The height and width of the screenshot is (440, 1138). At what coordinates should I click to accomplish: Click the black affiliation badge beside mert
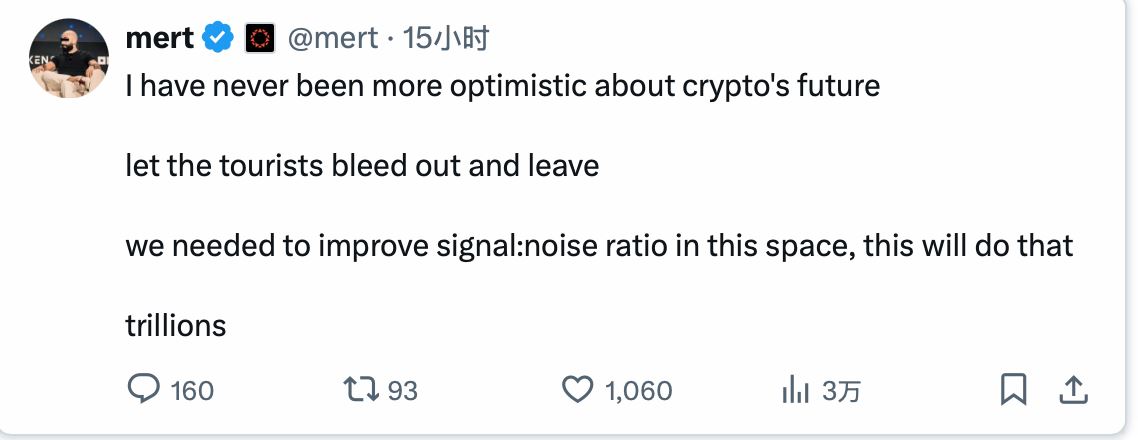point(259,39)
